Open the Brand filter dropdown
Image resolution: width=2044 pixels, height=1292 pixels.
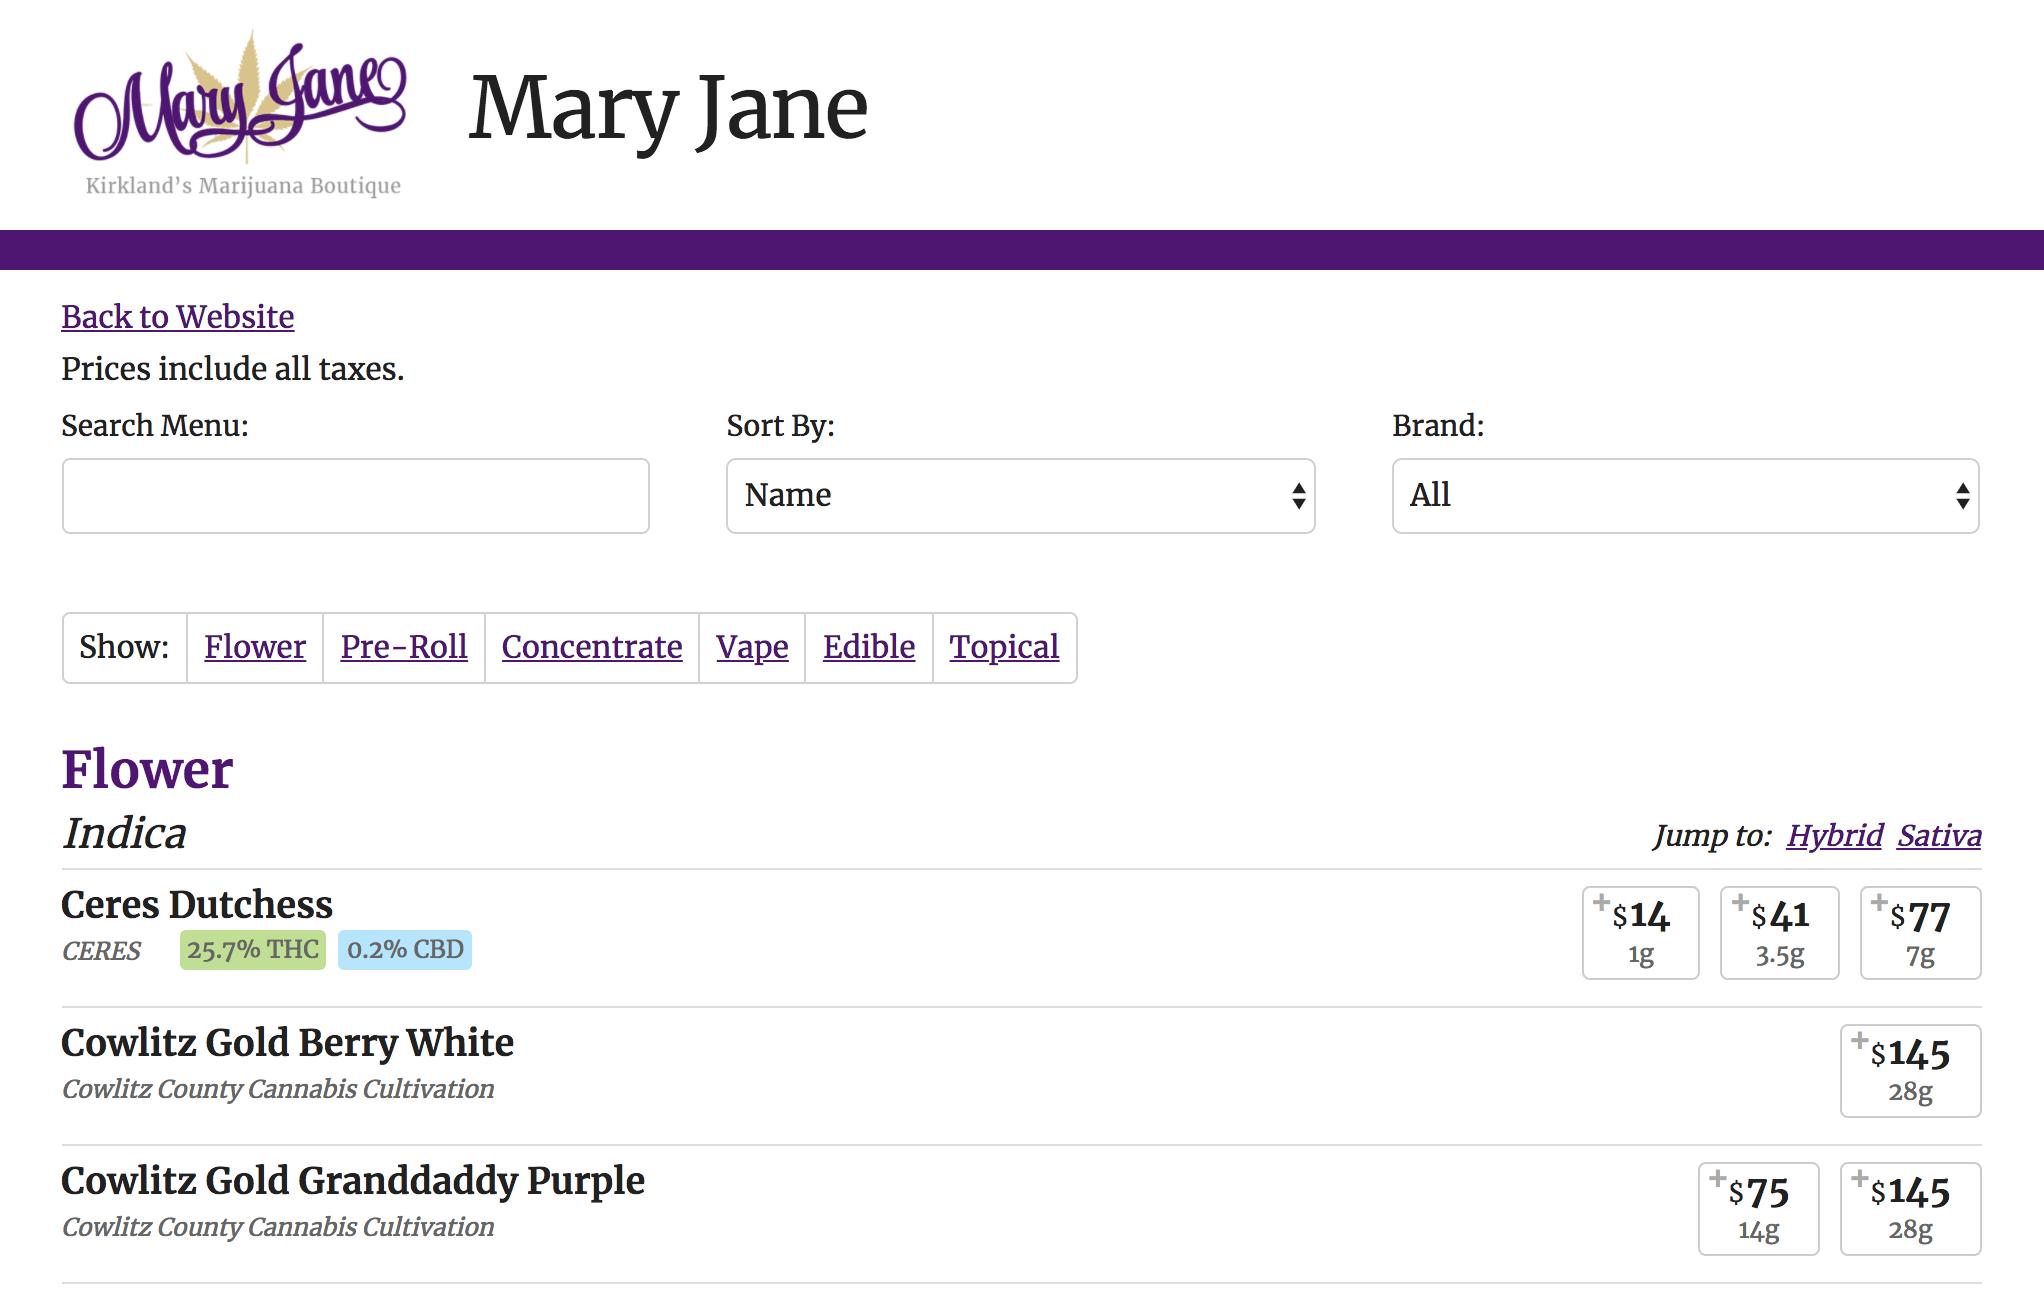(x=1685, y=496)
